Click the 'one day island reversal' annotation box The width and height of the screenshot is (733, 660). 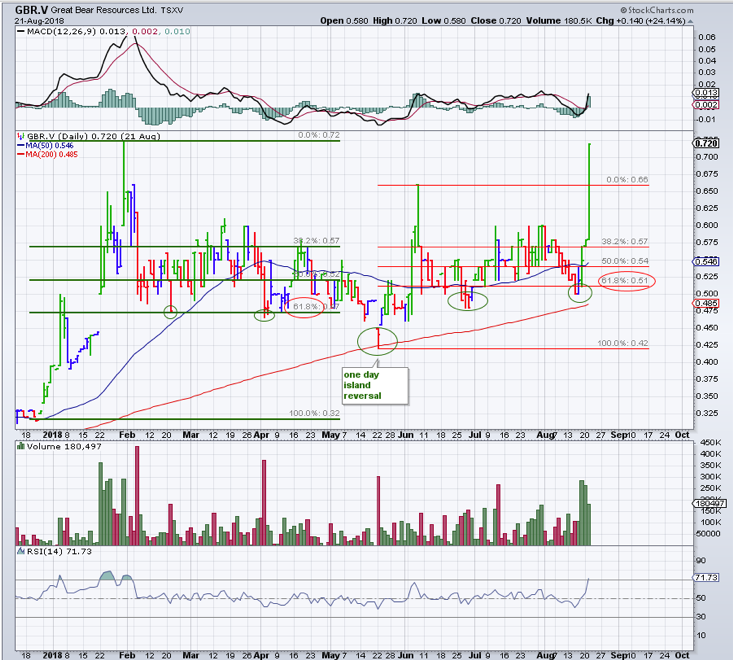[x=375, y=386]
